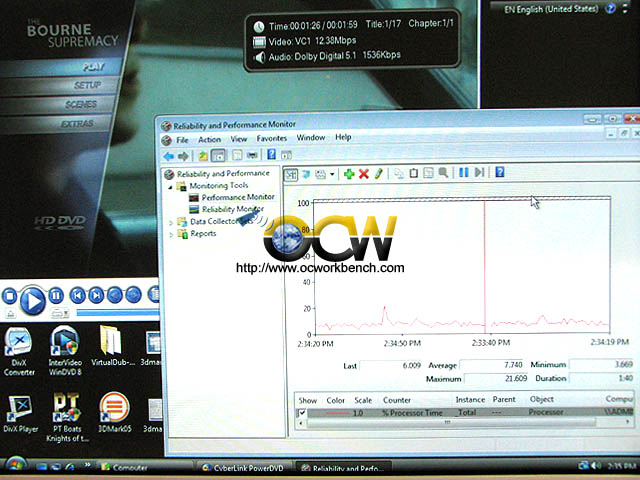Screen dimensions: 640x480
Task: Open the Help menu
Action: pos(343,137)
